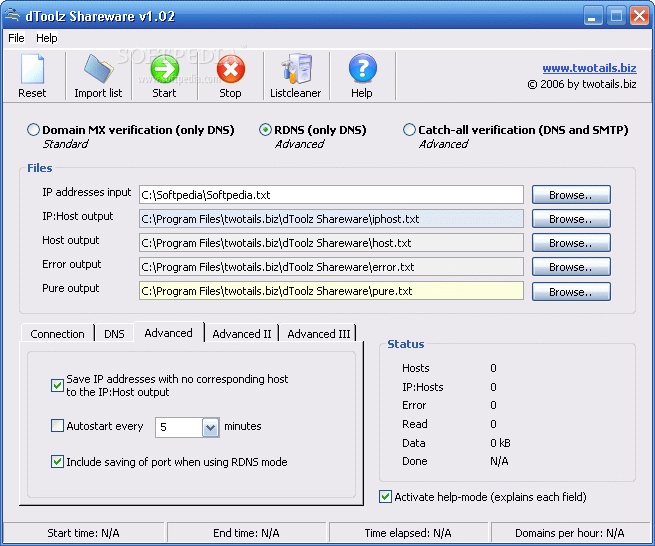Open the Listcleaner tool icon
The height and width of the screenshot is (546, 655).
297,69
